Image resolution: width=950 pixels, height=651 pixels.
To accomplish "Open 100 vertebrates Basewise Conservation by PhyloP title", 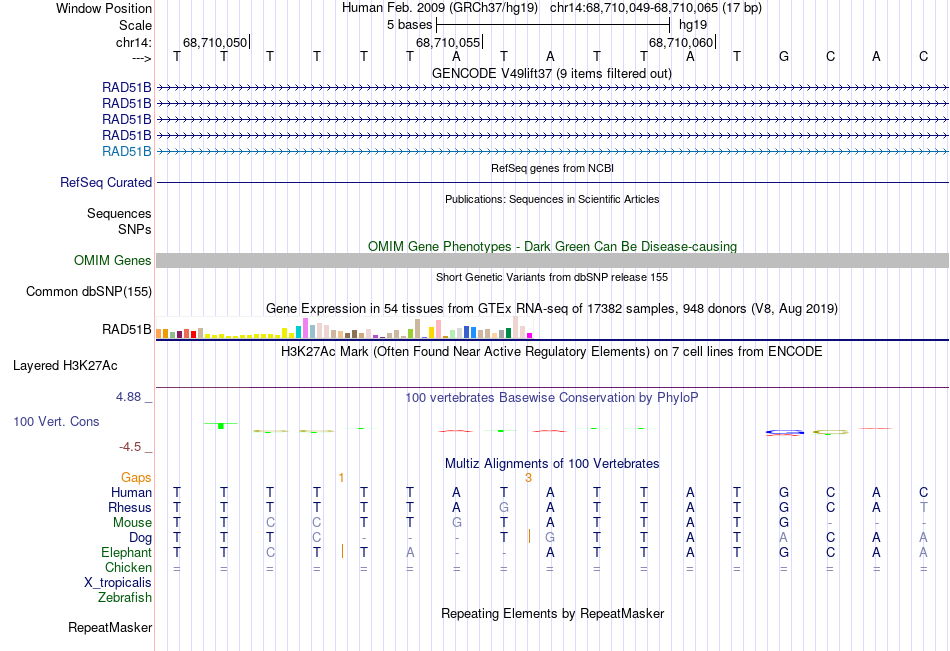I will (552, 398).
